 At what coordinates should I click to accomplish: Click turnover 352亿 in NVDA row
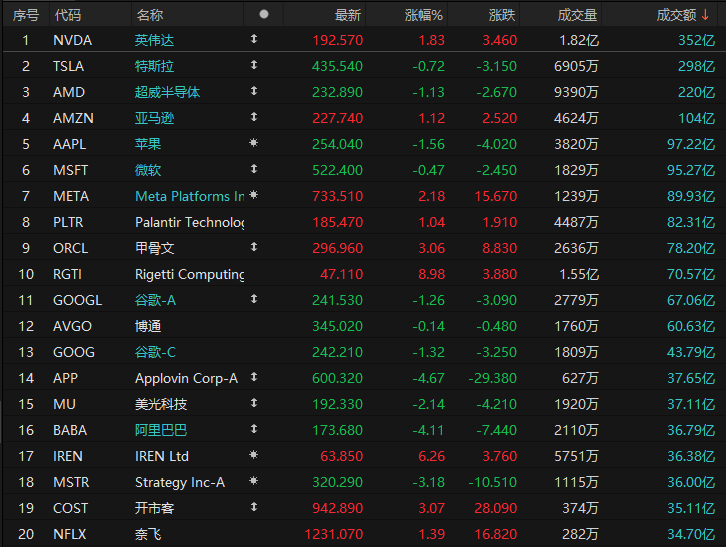click(696, 40)
